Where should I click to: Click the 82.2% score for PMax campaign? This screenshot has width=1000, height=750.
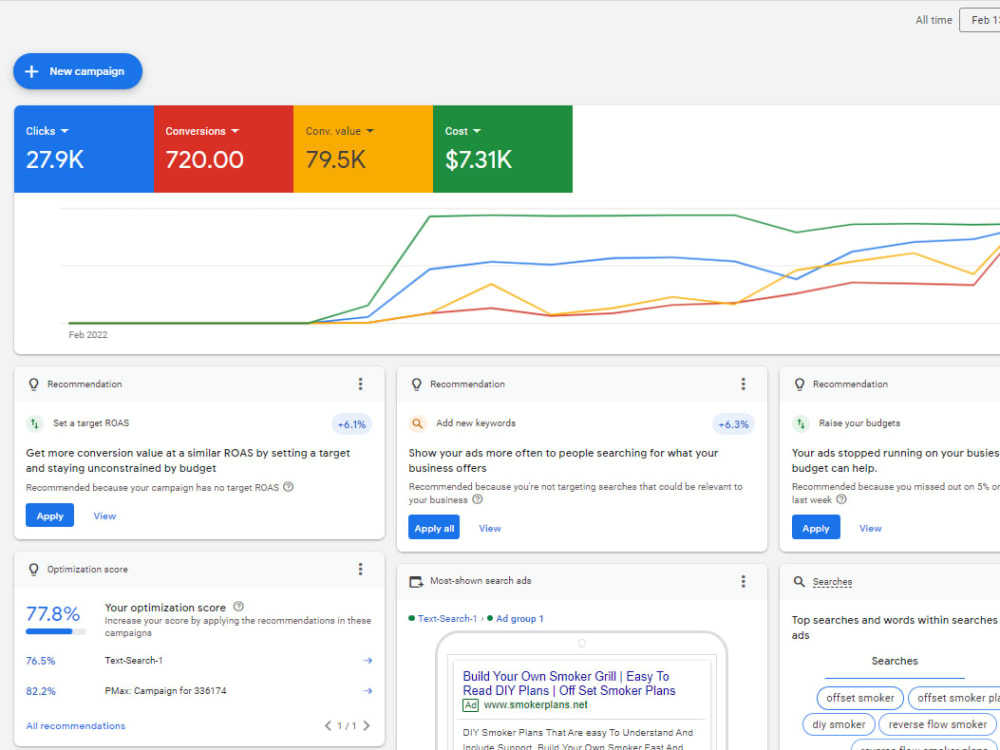pos(40,691)
